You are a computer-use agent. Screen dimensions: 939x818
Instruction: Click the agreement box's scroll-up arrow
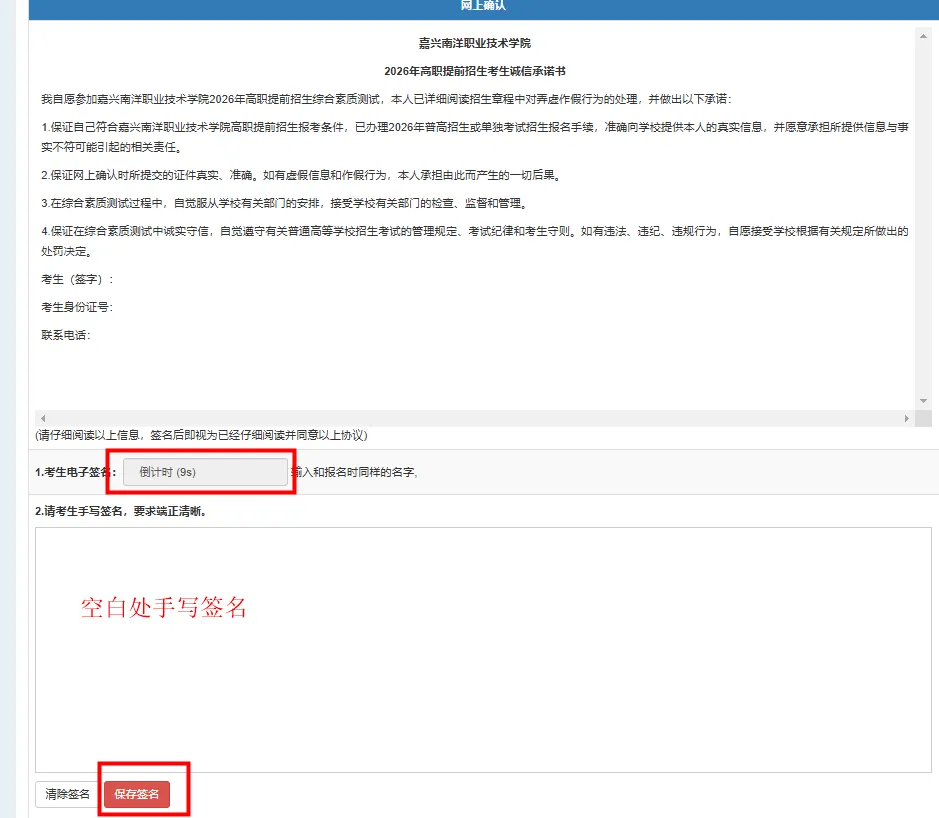click(x=923, y=36)
